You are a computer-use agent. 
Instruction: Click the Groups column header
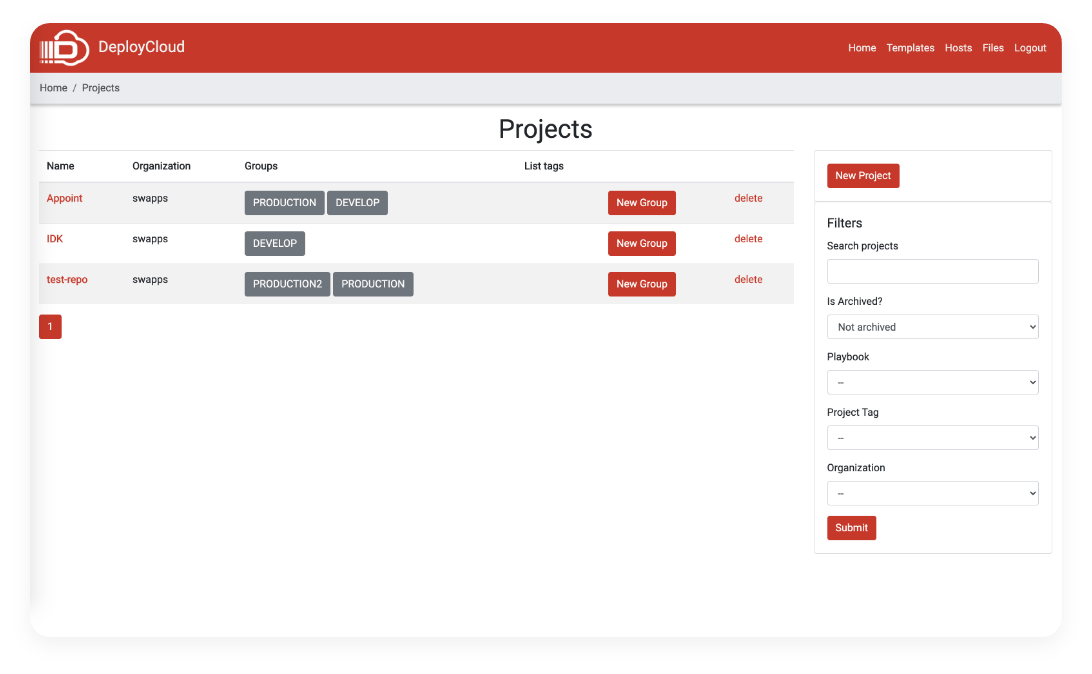pos(261,166)
